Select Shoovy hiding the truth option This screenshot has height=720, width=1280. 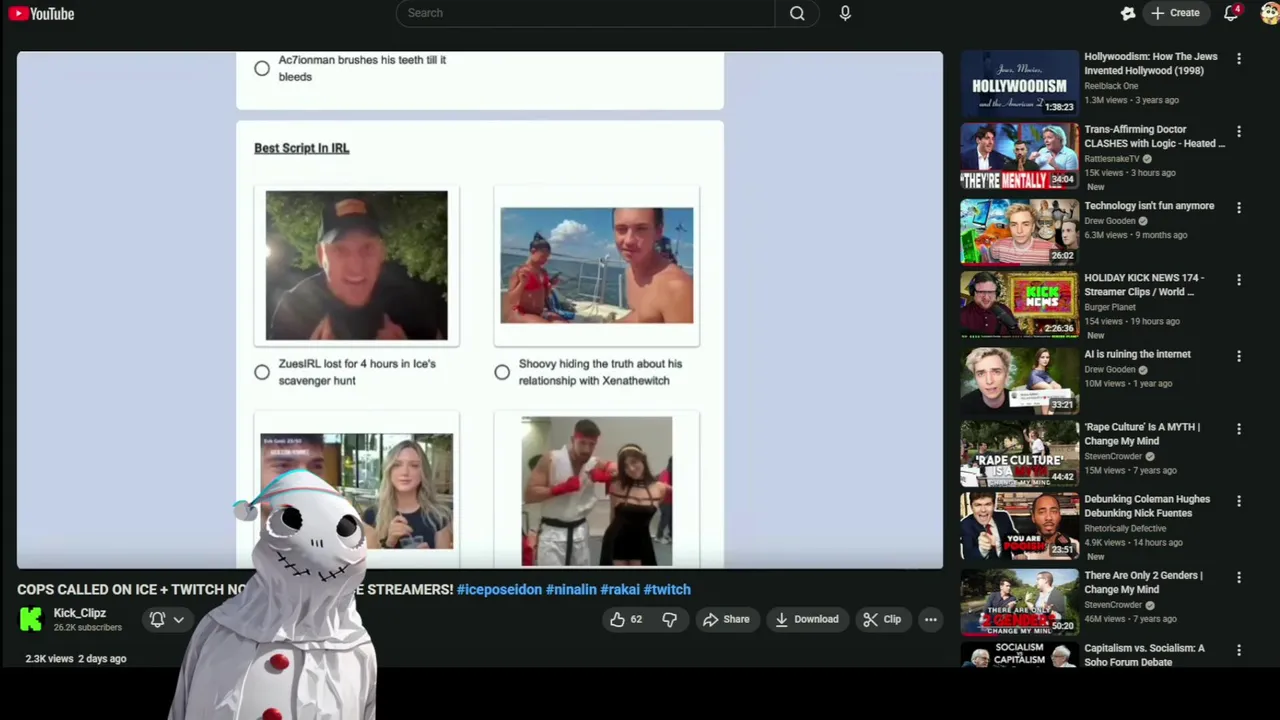point(502,372)
